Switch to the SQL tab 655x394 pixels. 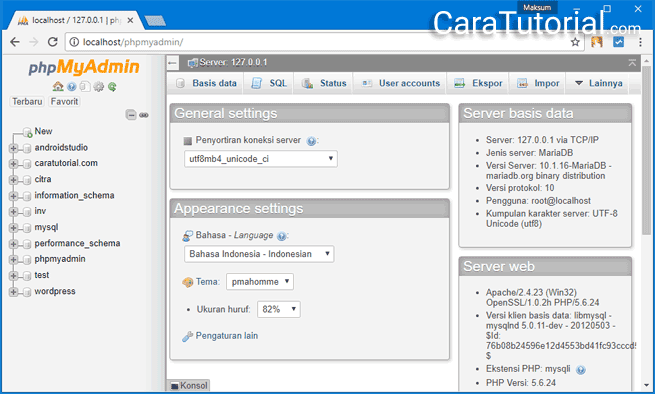[269, 83]
